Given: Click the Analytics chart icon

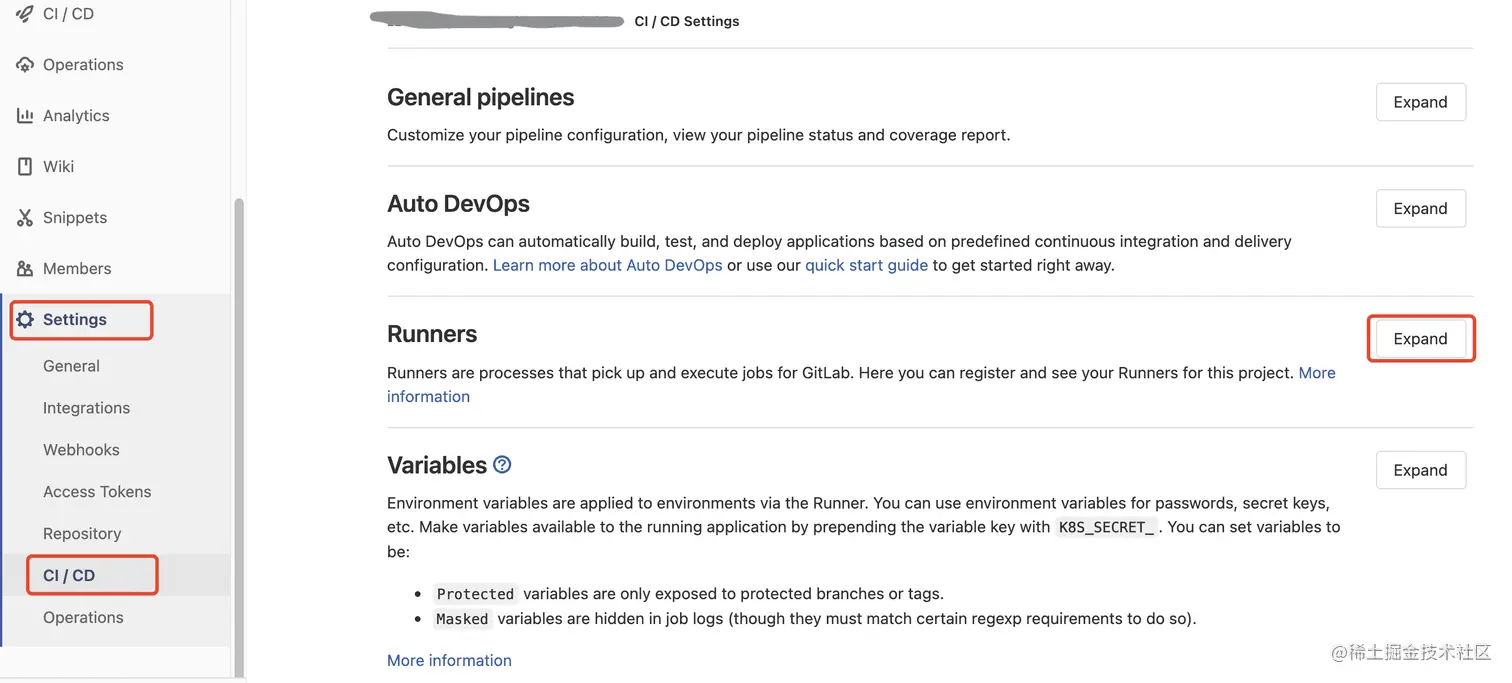Looking at the screenshot, I should [x=25, y=116].
